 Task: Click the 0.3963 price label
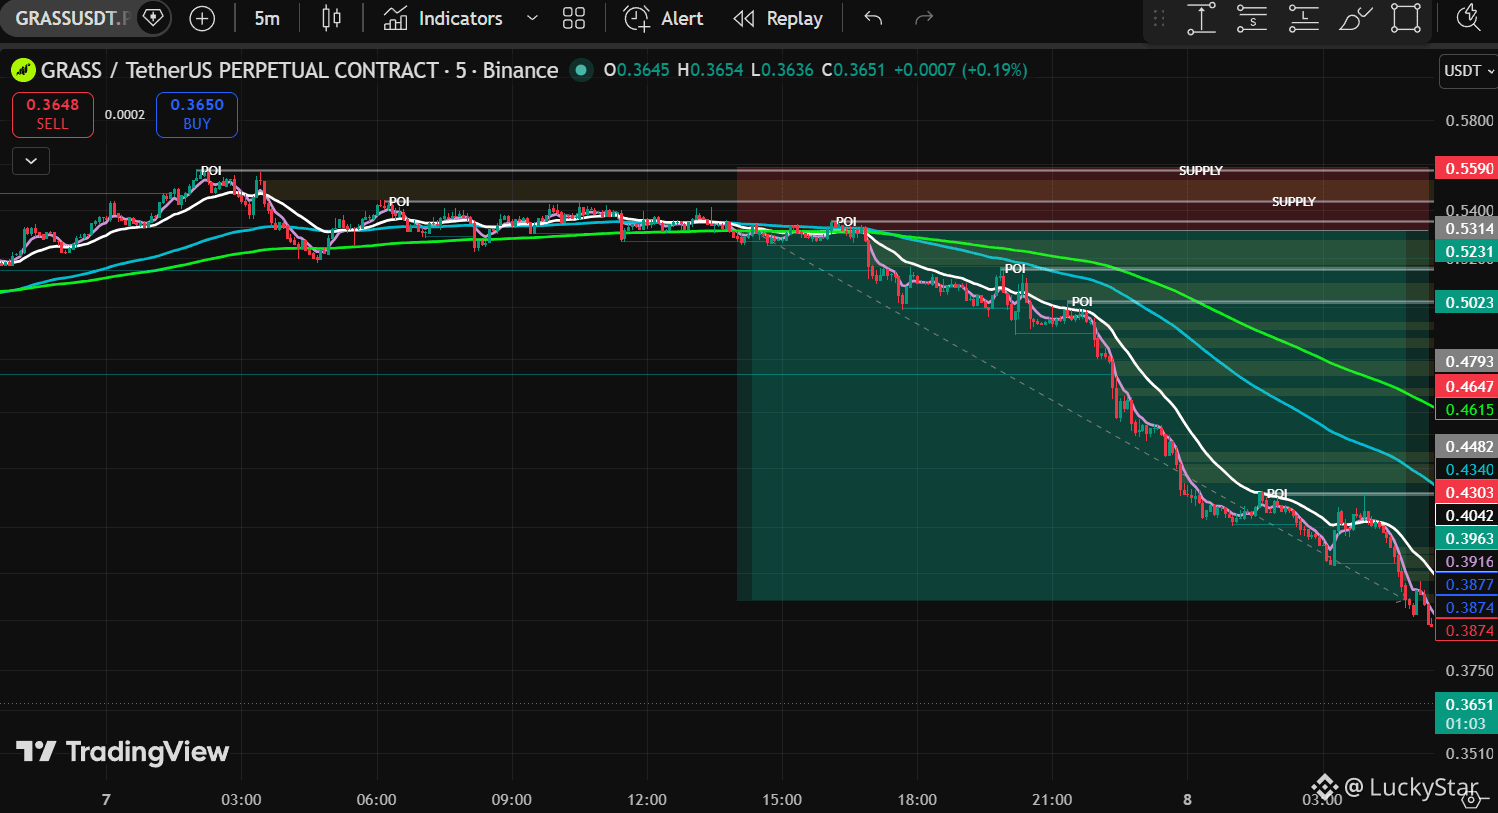1466,538
